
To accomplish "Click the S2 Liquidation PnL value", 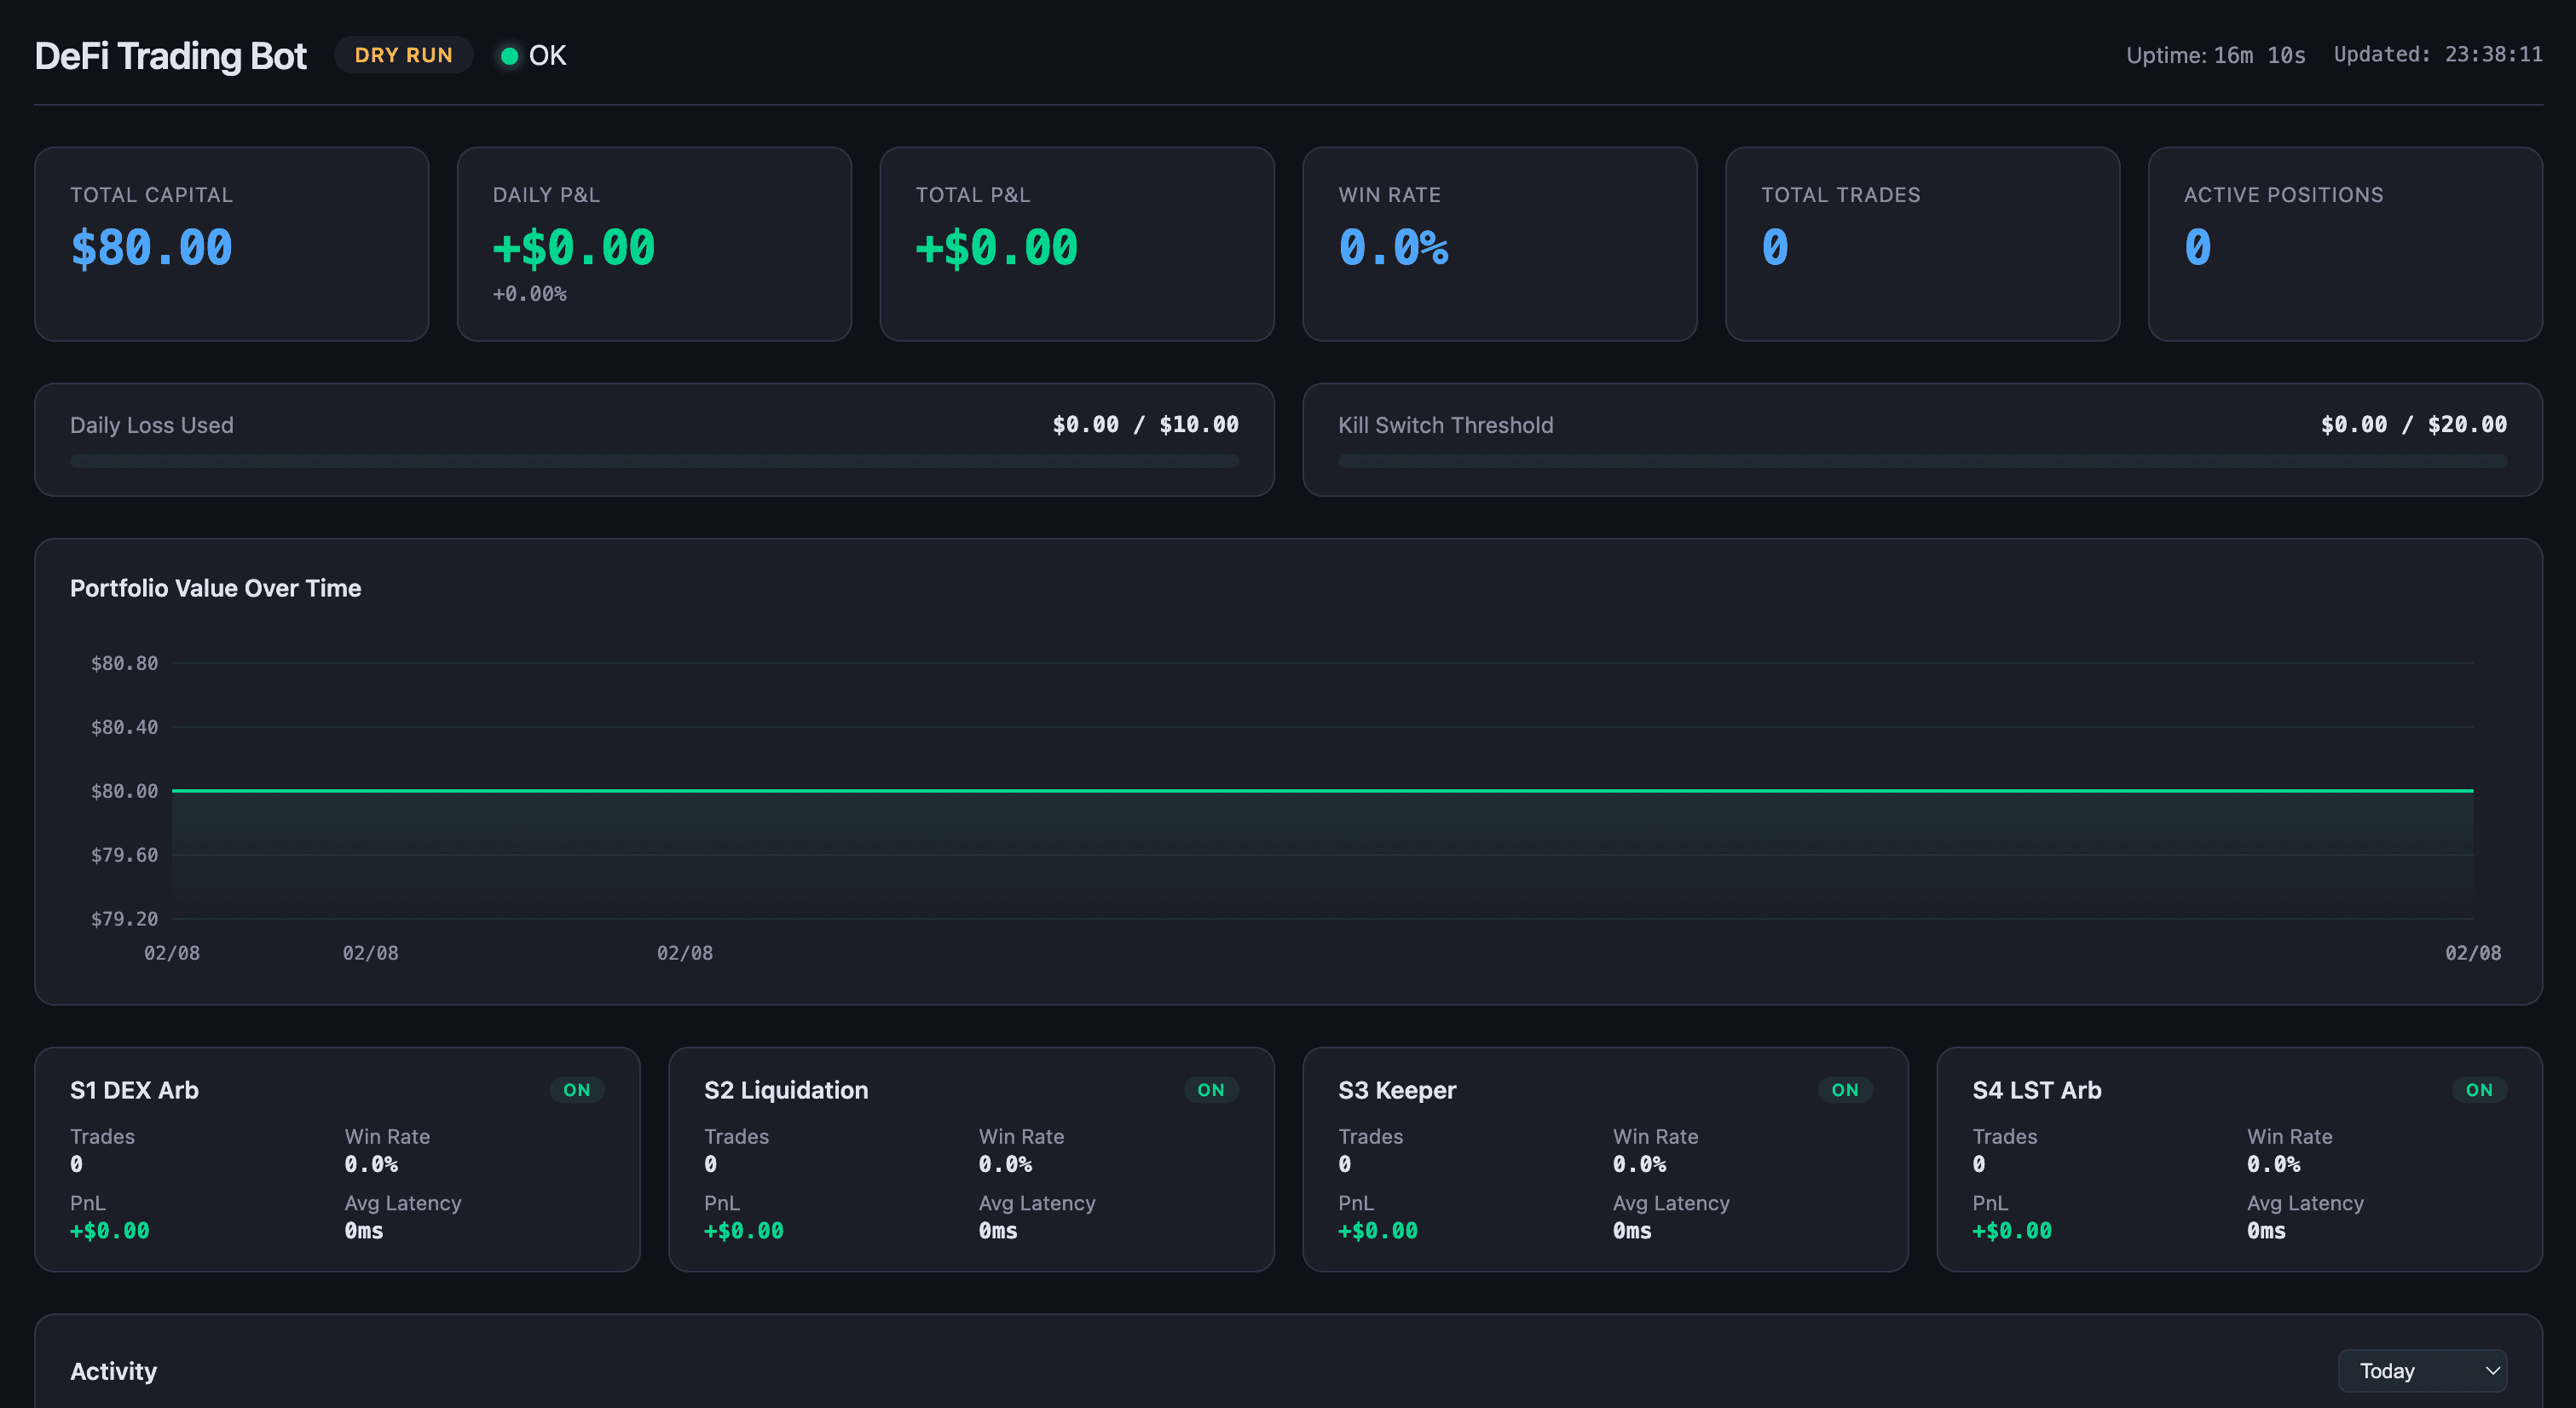I will click(744, 1231).
